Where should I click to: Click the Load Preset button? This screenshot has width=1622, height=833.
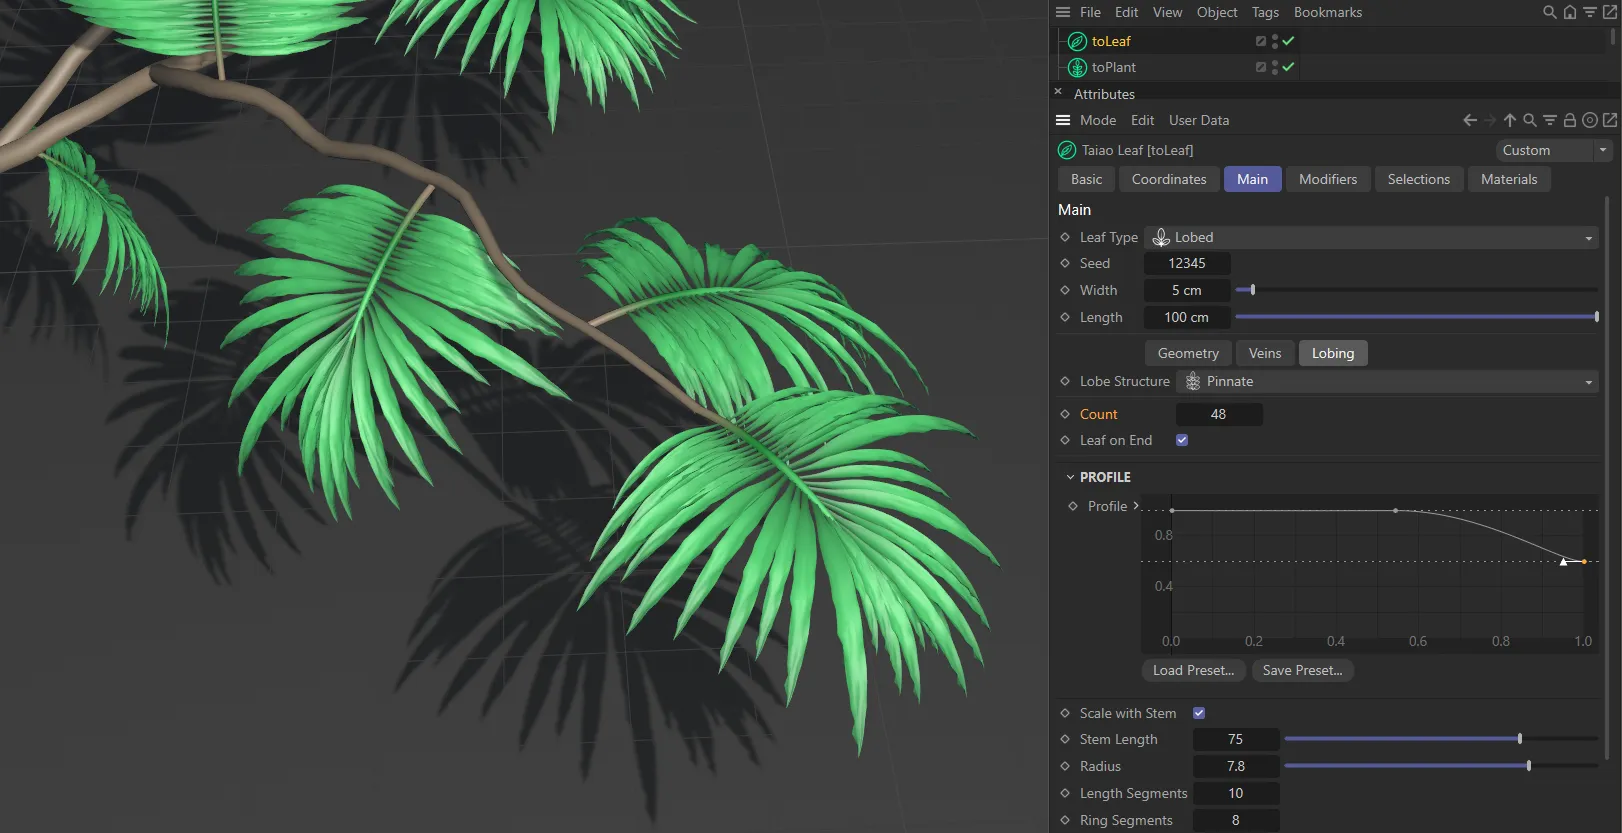pyautogui.click(x=1193, y=670)
